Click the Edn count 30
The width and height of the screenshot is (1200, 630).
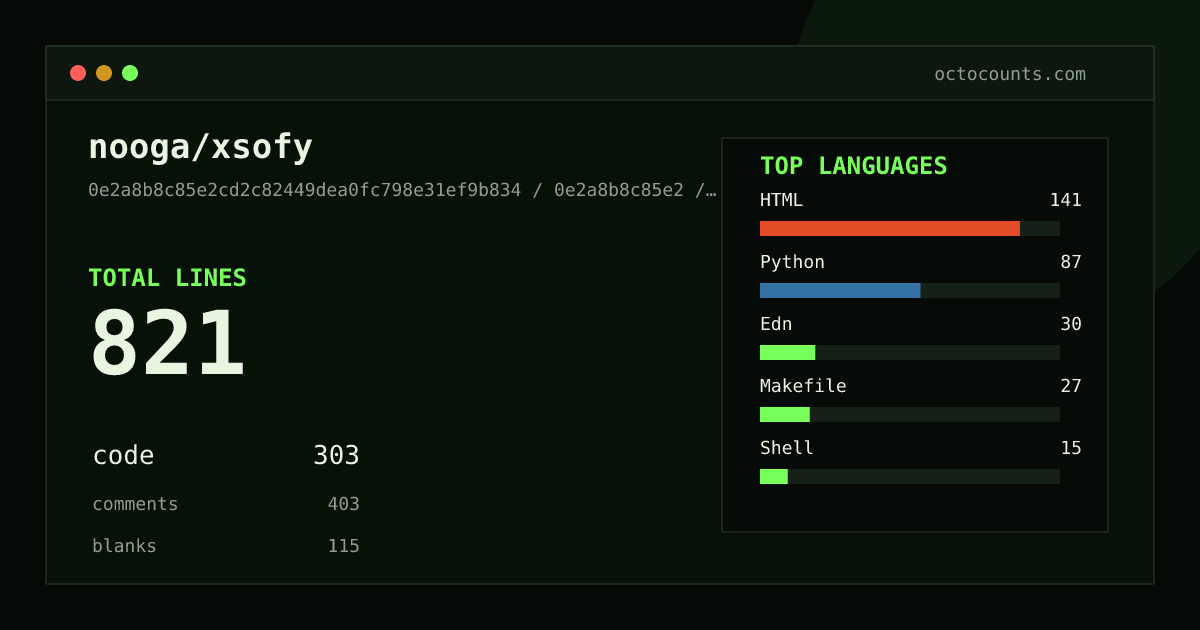tap(1071, 324)
